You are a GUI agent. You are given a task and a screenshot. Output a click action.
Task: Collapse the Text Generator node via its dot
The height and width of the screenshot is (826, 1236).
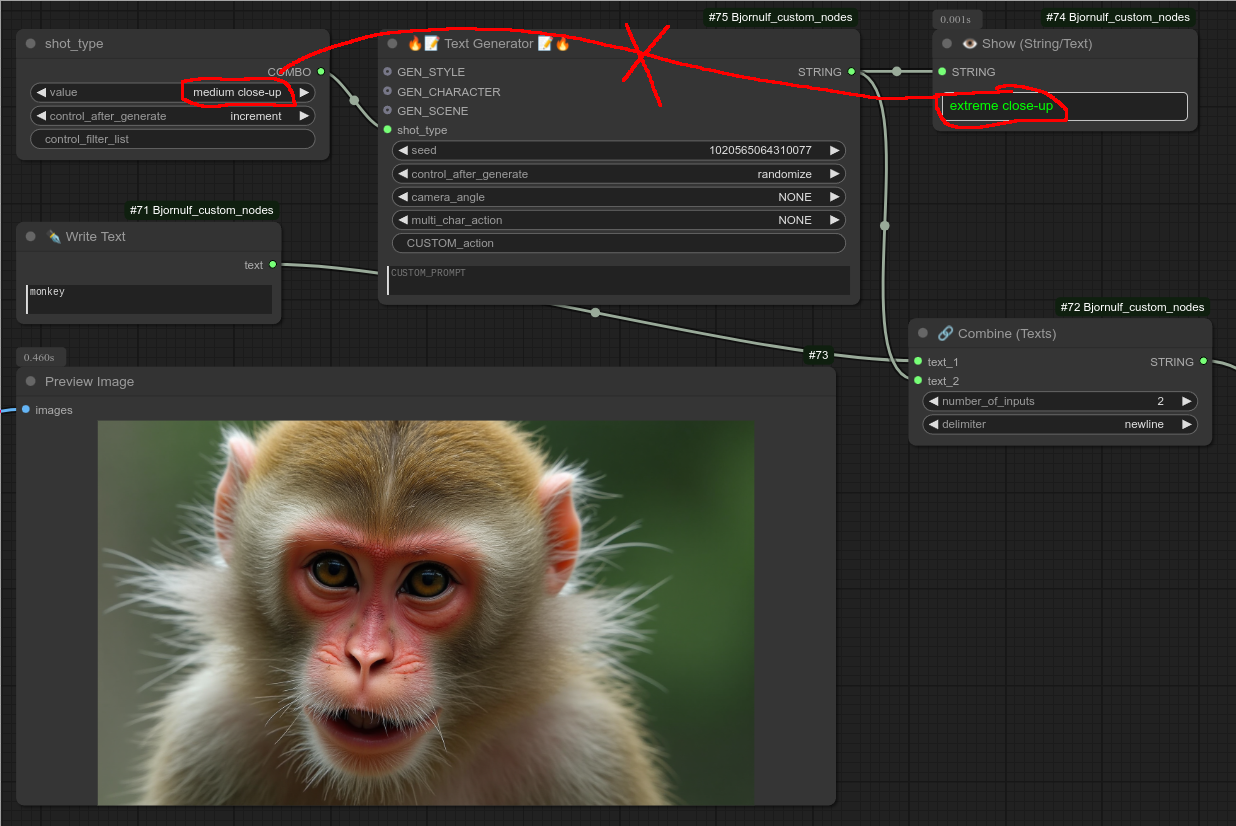[393, 44]
